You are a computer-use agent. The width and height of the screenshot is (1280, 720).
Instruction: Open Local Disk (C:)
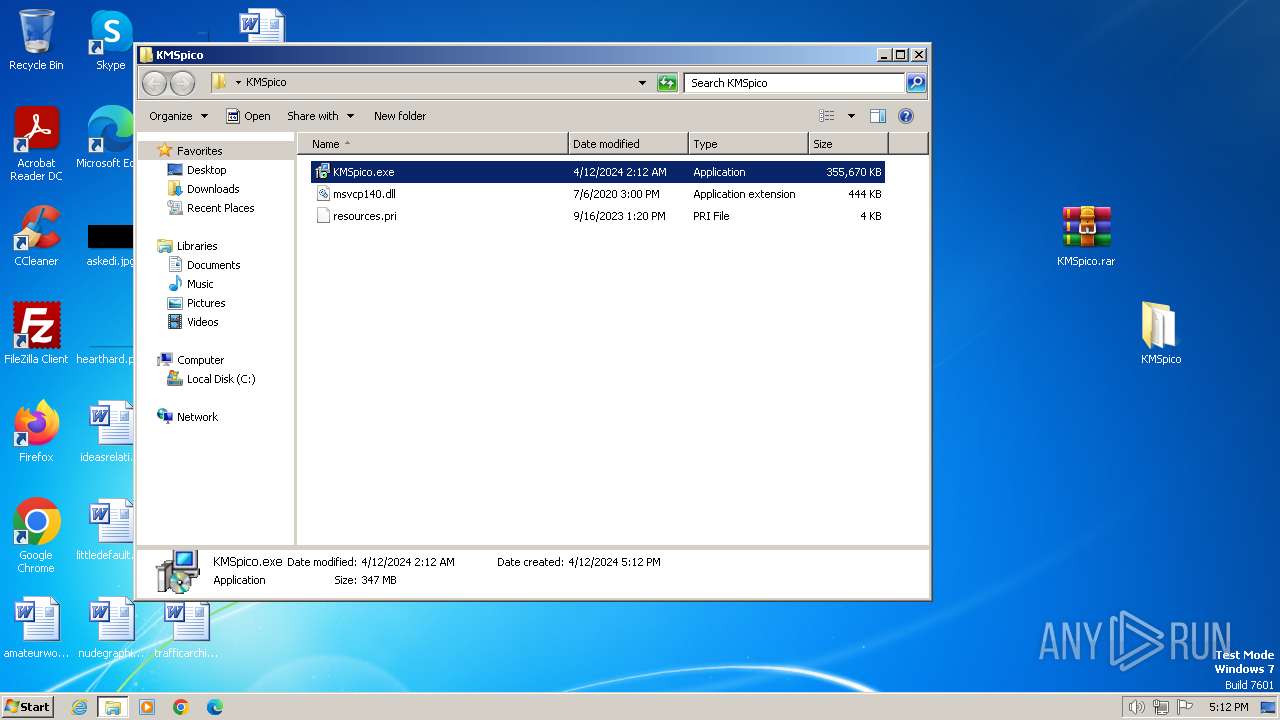click(220, 379)
